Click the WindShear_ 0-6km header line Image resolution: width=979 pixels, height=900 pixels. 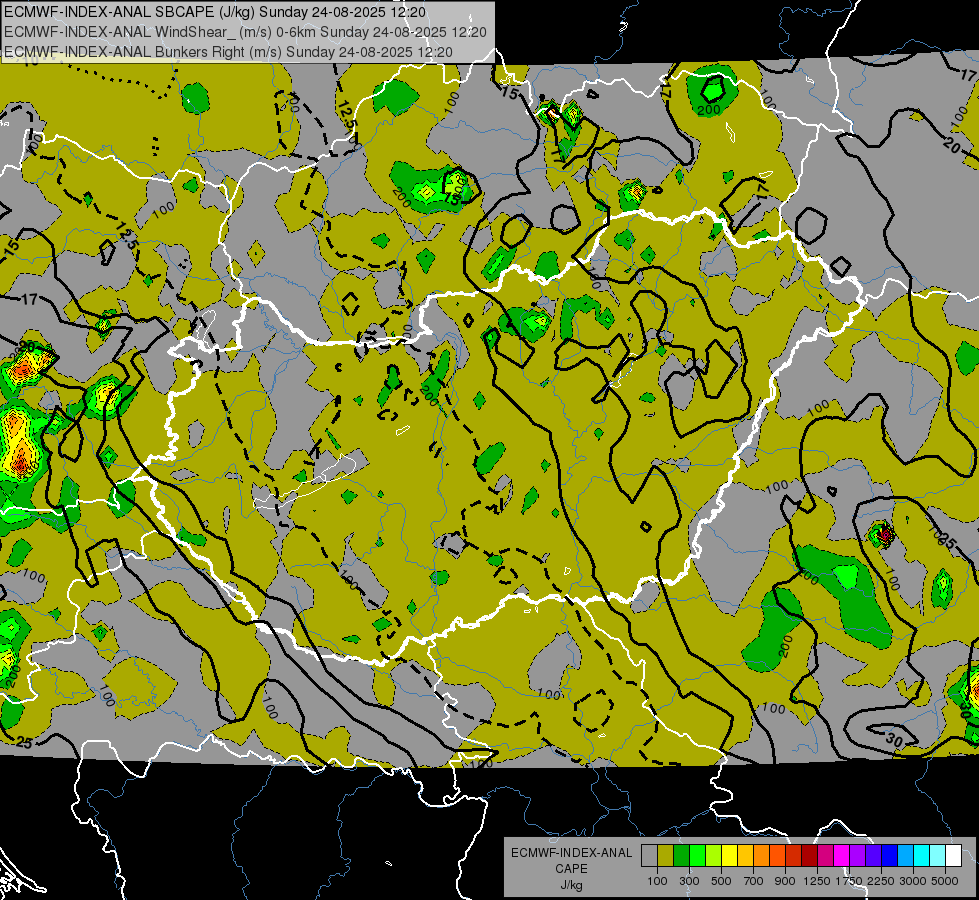pyautogui.click(x=245, y=32)
